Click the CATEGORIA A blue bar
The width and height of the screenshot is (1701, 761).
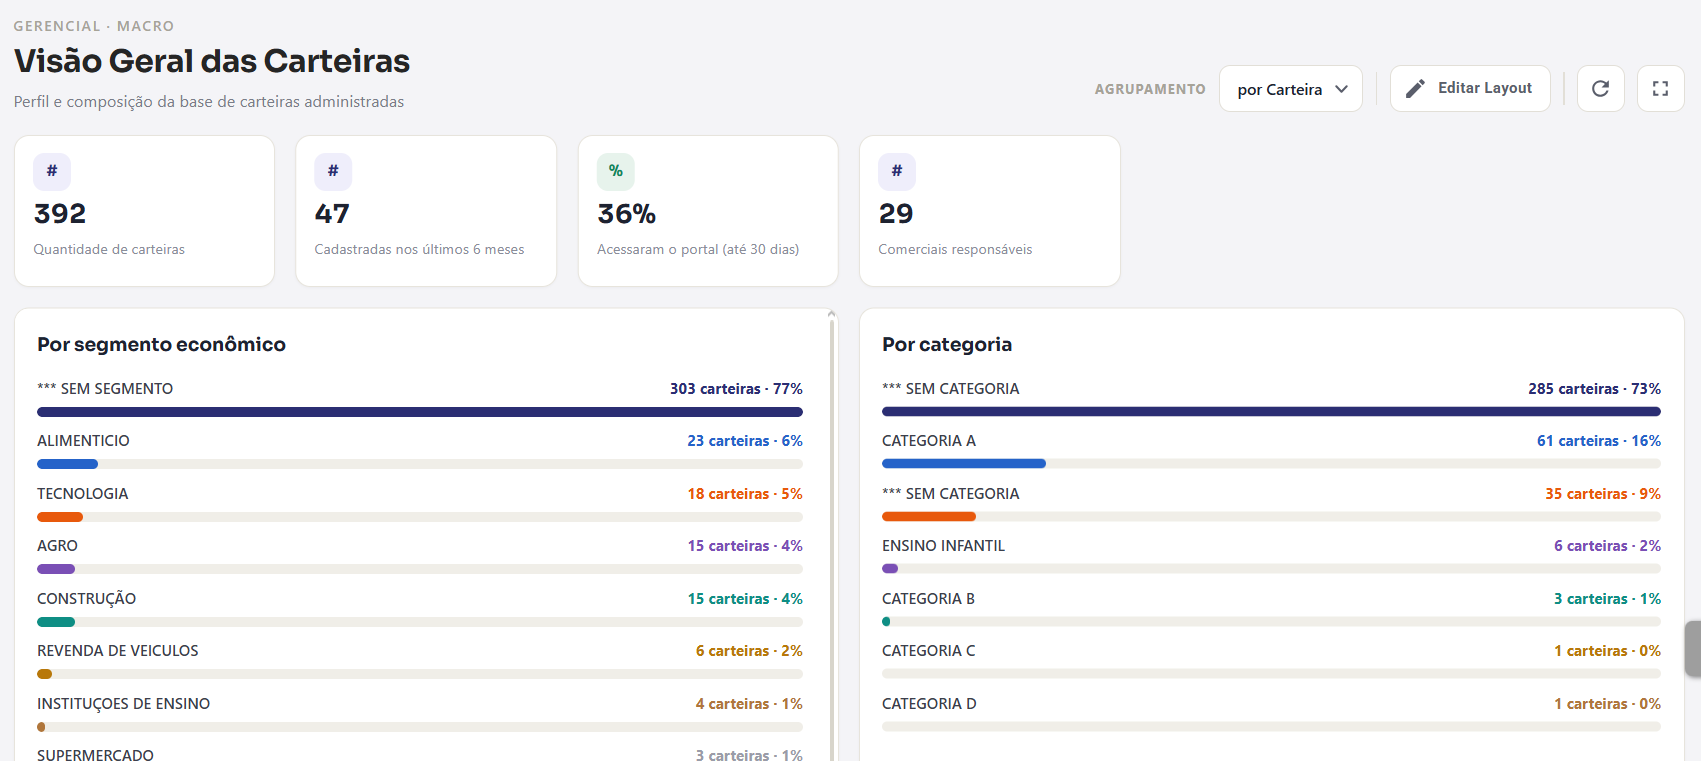964,464
